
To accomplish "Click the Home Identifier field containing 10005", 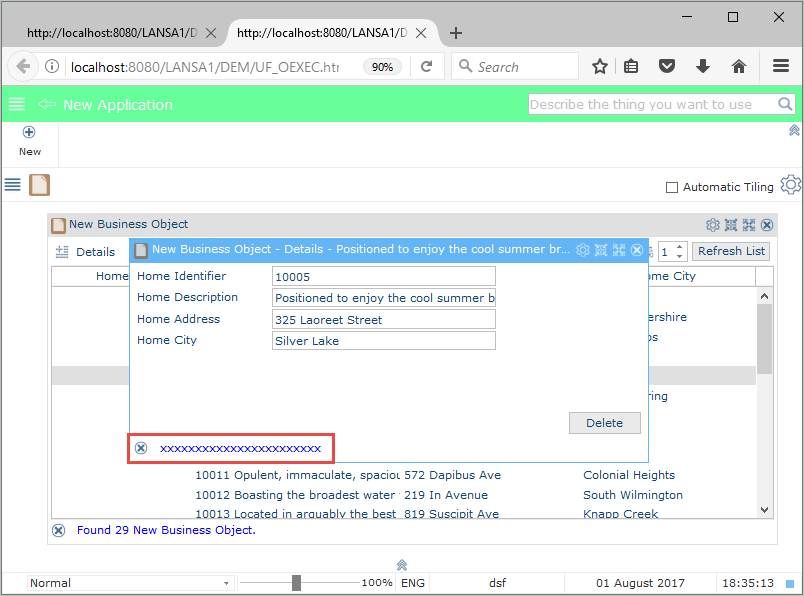I will click(x=384, y=276).
